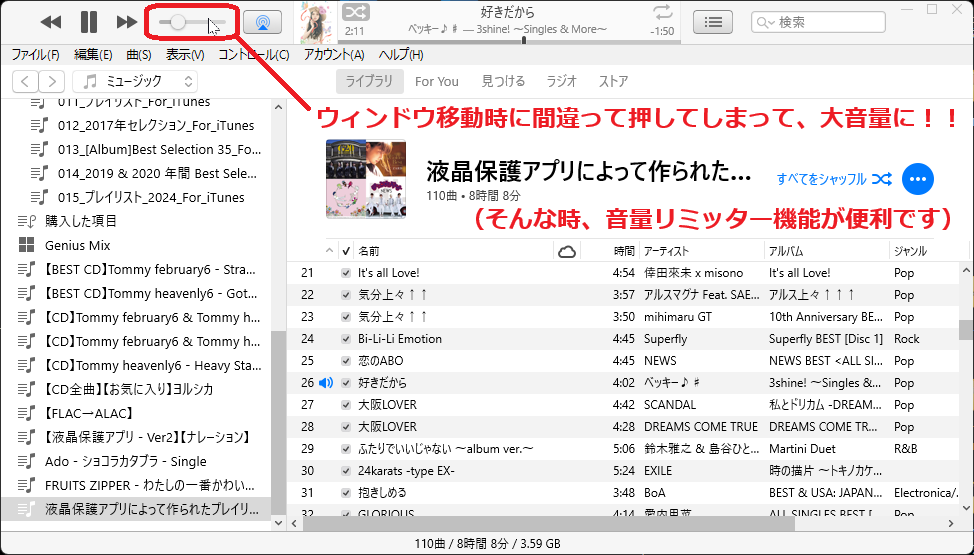The width and height of the screenshot is (974, 555).
Task: Uncheck the Bi-Li-Li Emotion checkbox
Action: point(346,339)
